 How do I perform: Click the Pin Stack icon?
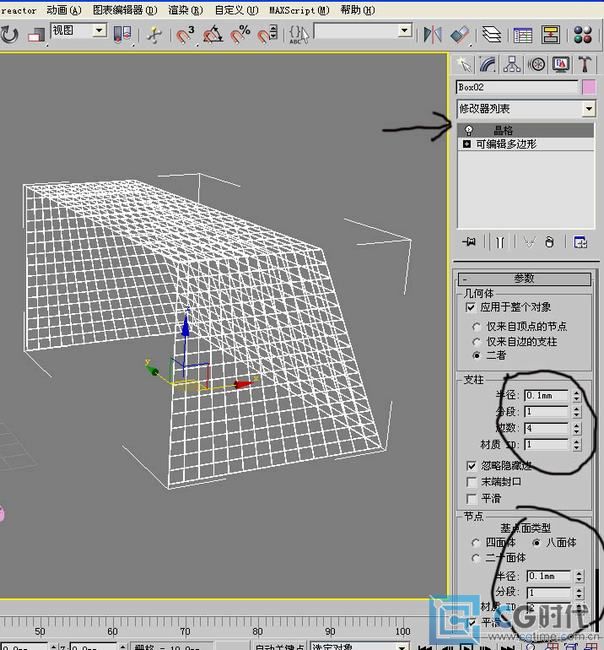click(469, 242)
